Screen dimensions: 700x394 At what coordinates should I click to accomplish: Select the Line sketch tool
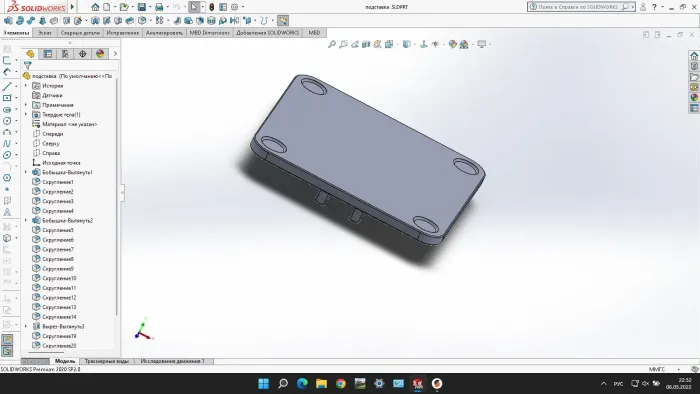click(7, 86)
